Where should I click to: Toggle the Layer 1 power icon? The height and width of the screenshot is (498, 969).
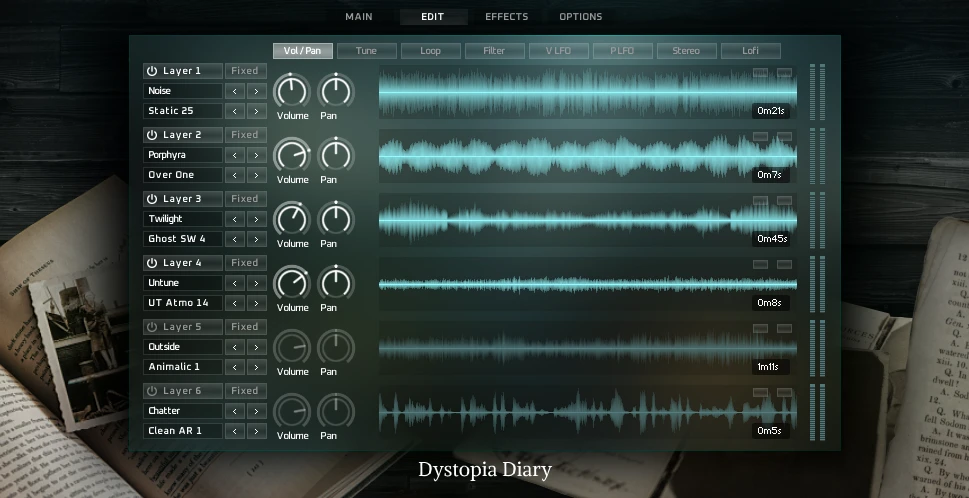coord(152,71)
